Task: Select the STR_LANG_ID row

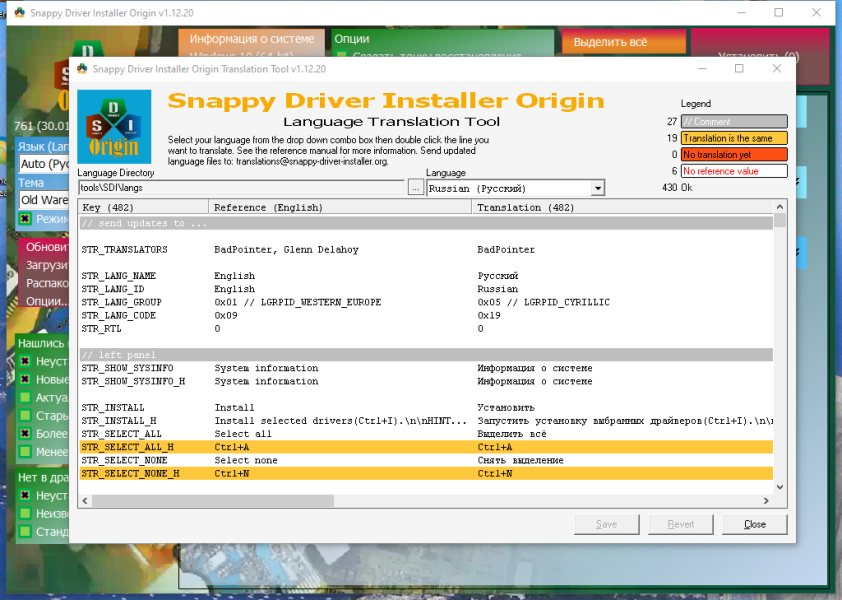Action: click(x=426, y=289)
